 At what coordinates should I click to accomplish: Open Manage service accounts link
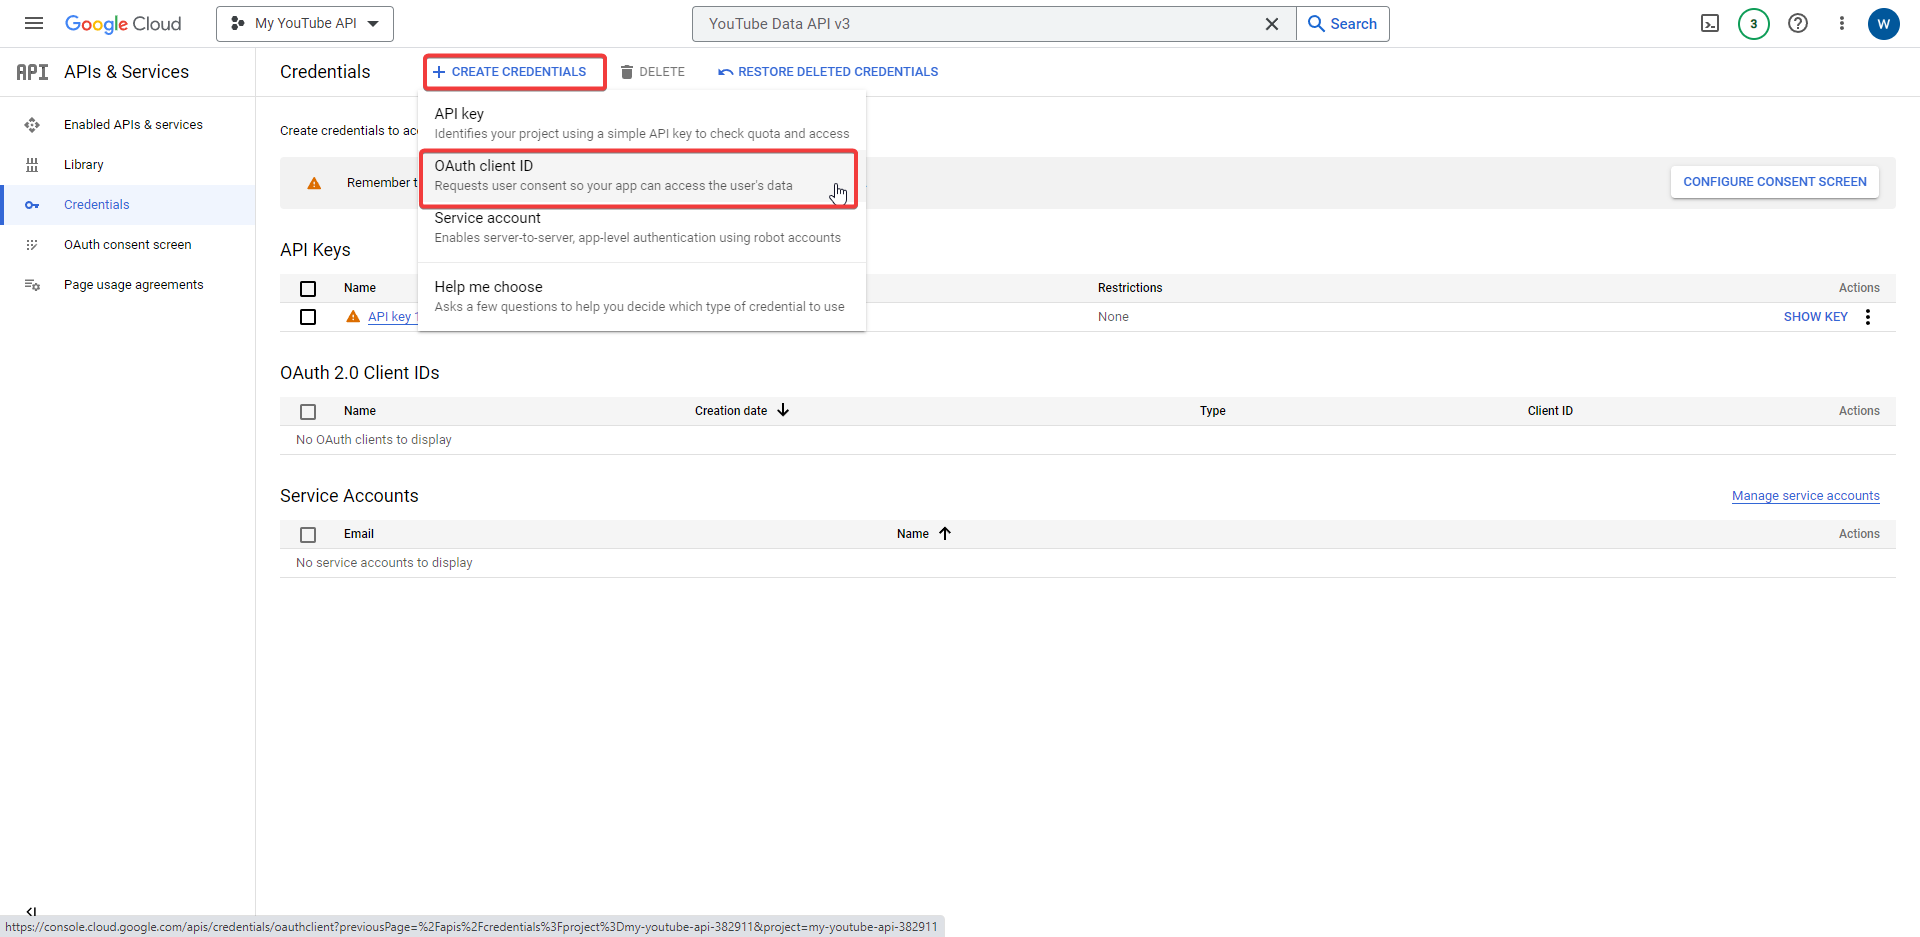click(1805, 496)
